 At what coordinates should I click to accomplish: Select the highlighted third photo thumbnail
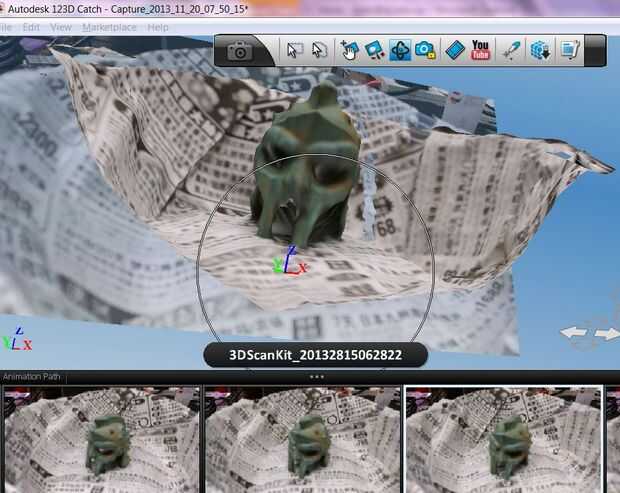tap(504, 440)
